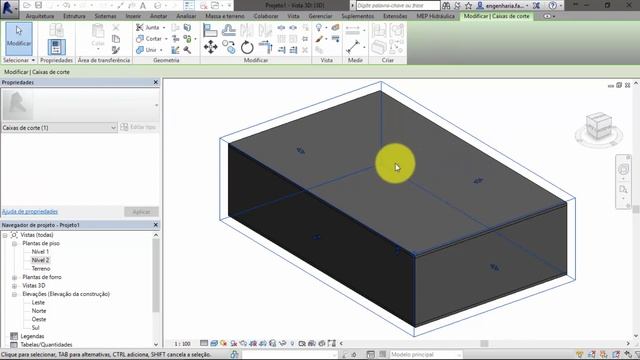640x360 pixels.
Task: Open the Massa e terreno ribbon tab
Action: [x=225, y=16]
